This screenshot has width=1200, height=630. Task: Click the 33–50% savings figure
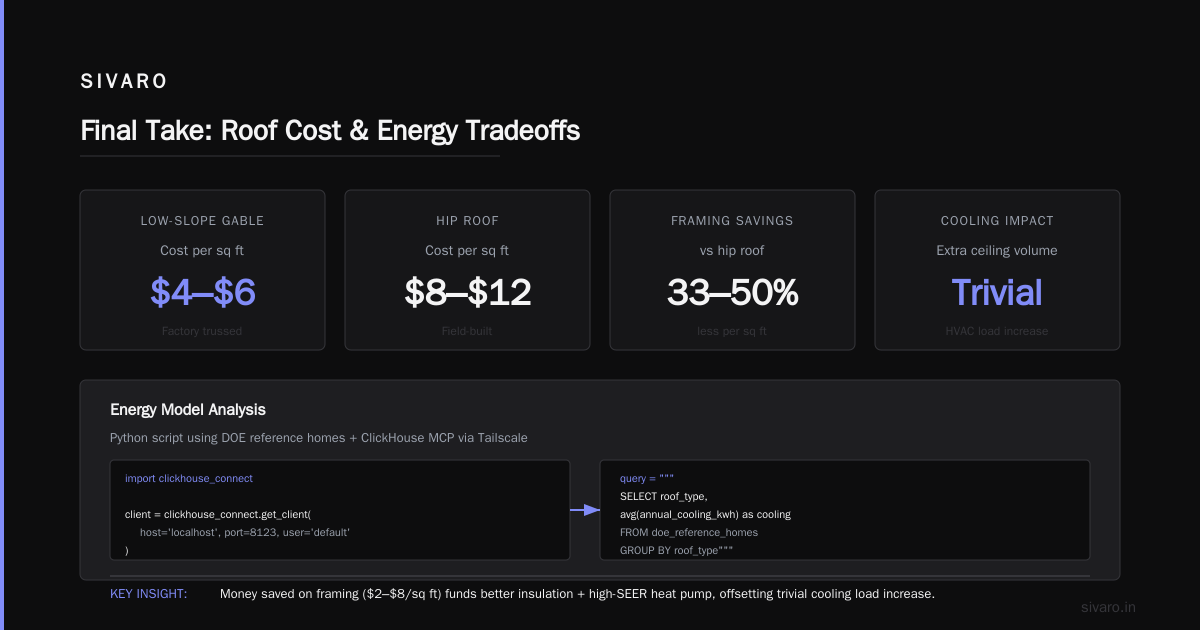[732, 292]
